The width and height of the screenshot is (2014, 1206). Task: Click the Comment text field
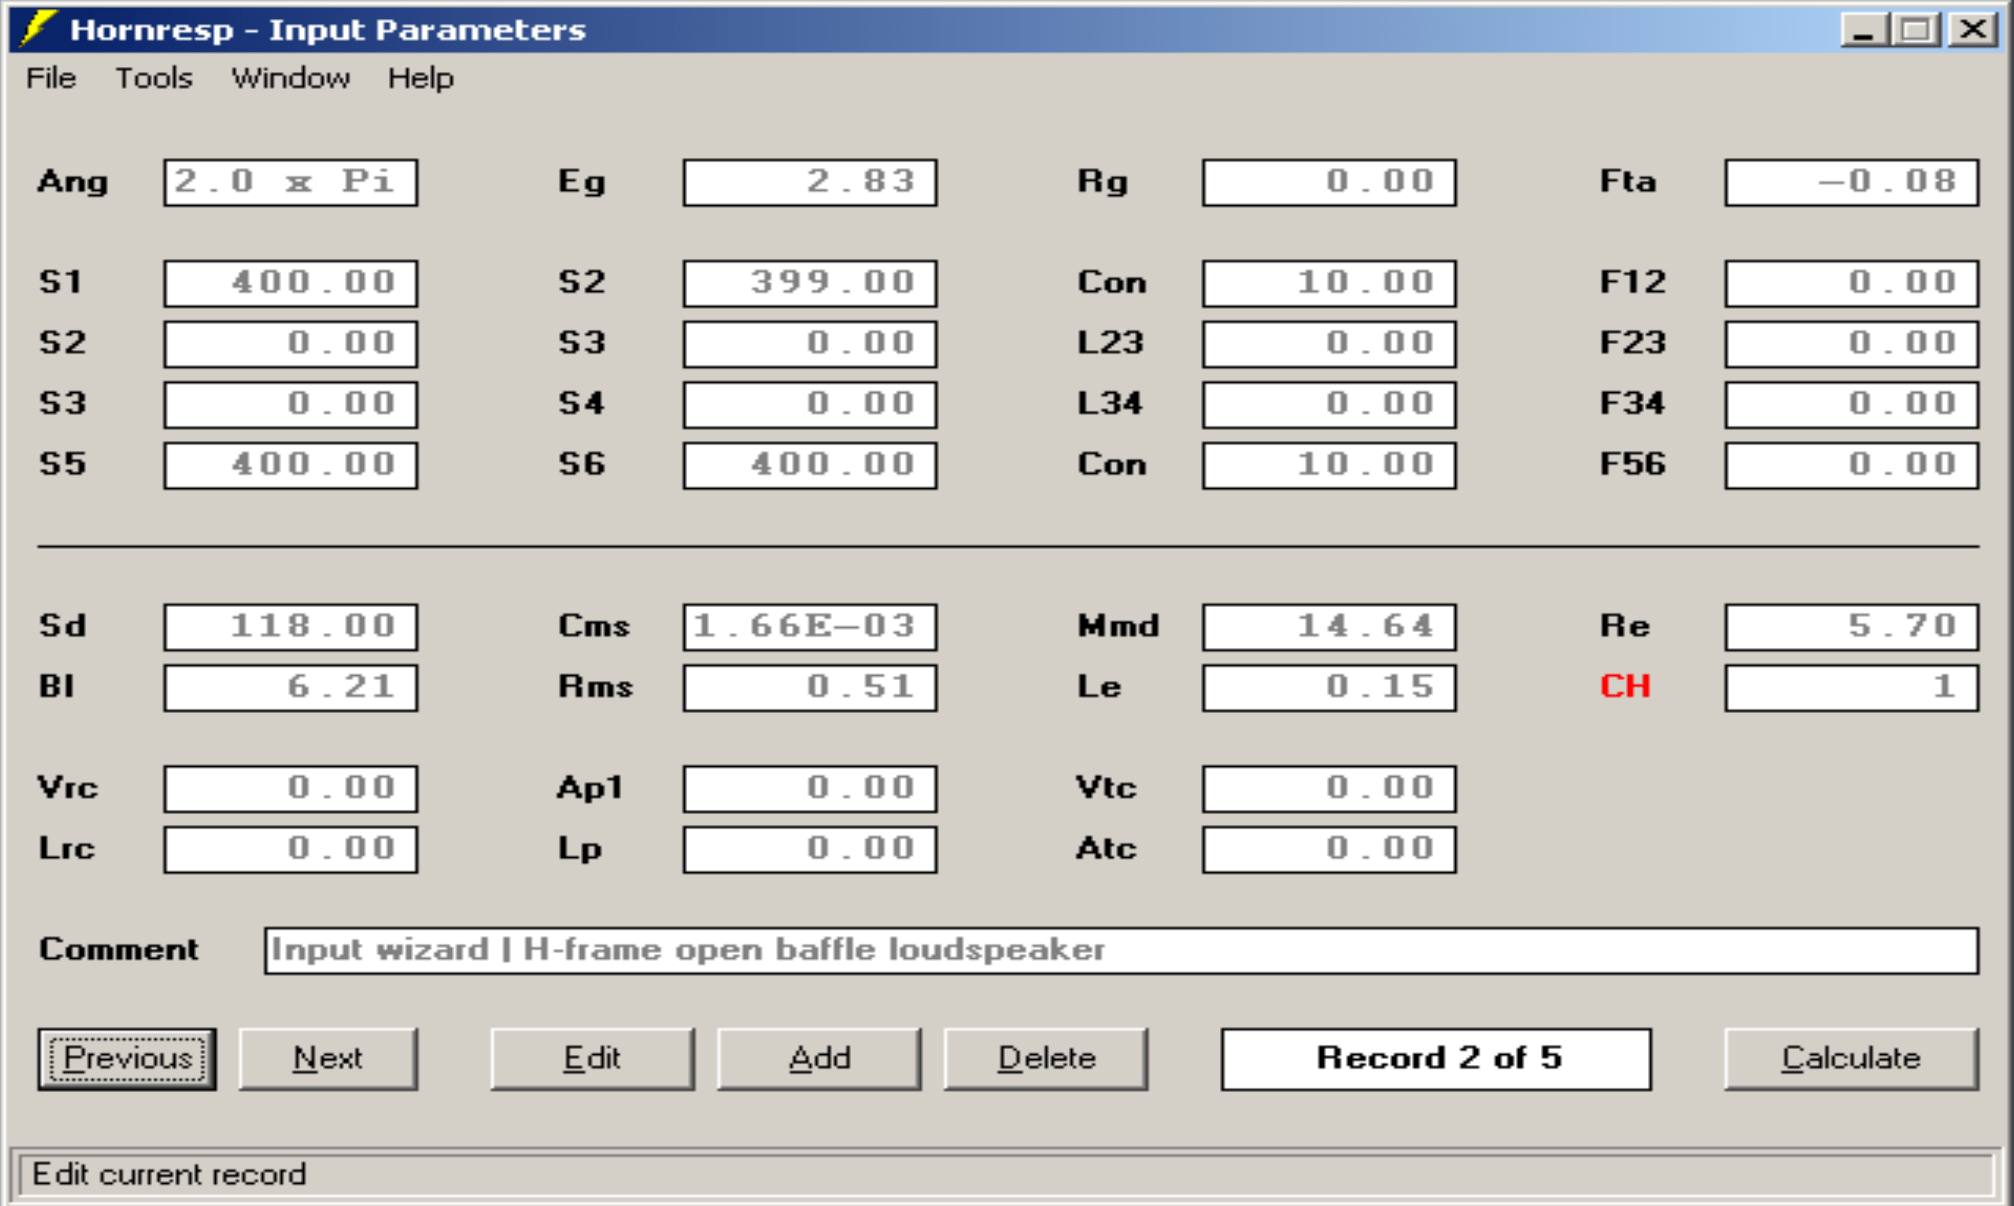pos(1121,950)
